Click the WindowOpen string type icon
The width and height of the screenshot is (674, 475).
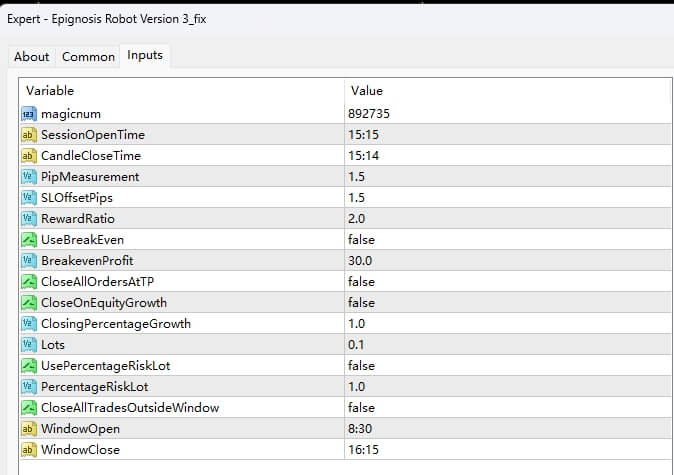pyautogui.click(x=28, y=429)
